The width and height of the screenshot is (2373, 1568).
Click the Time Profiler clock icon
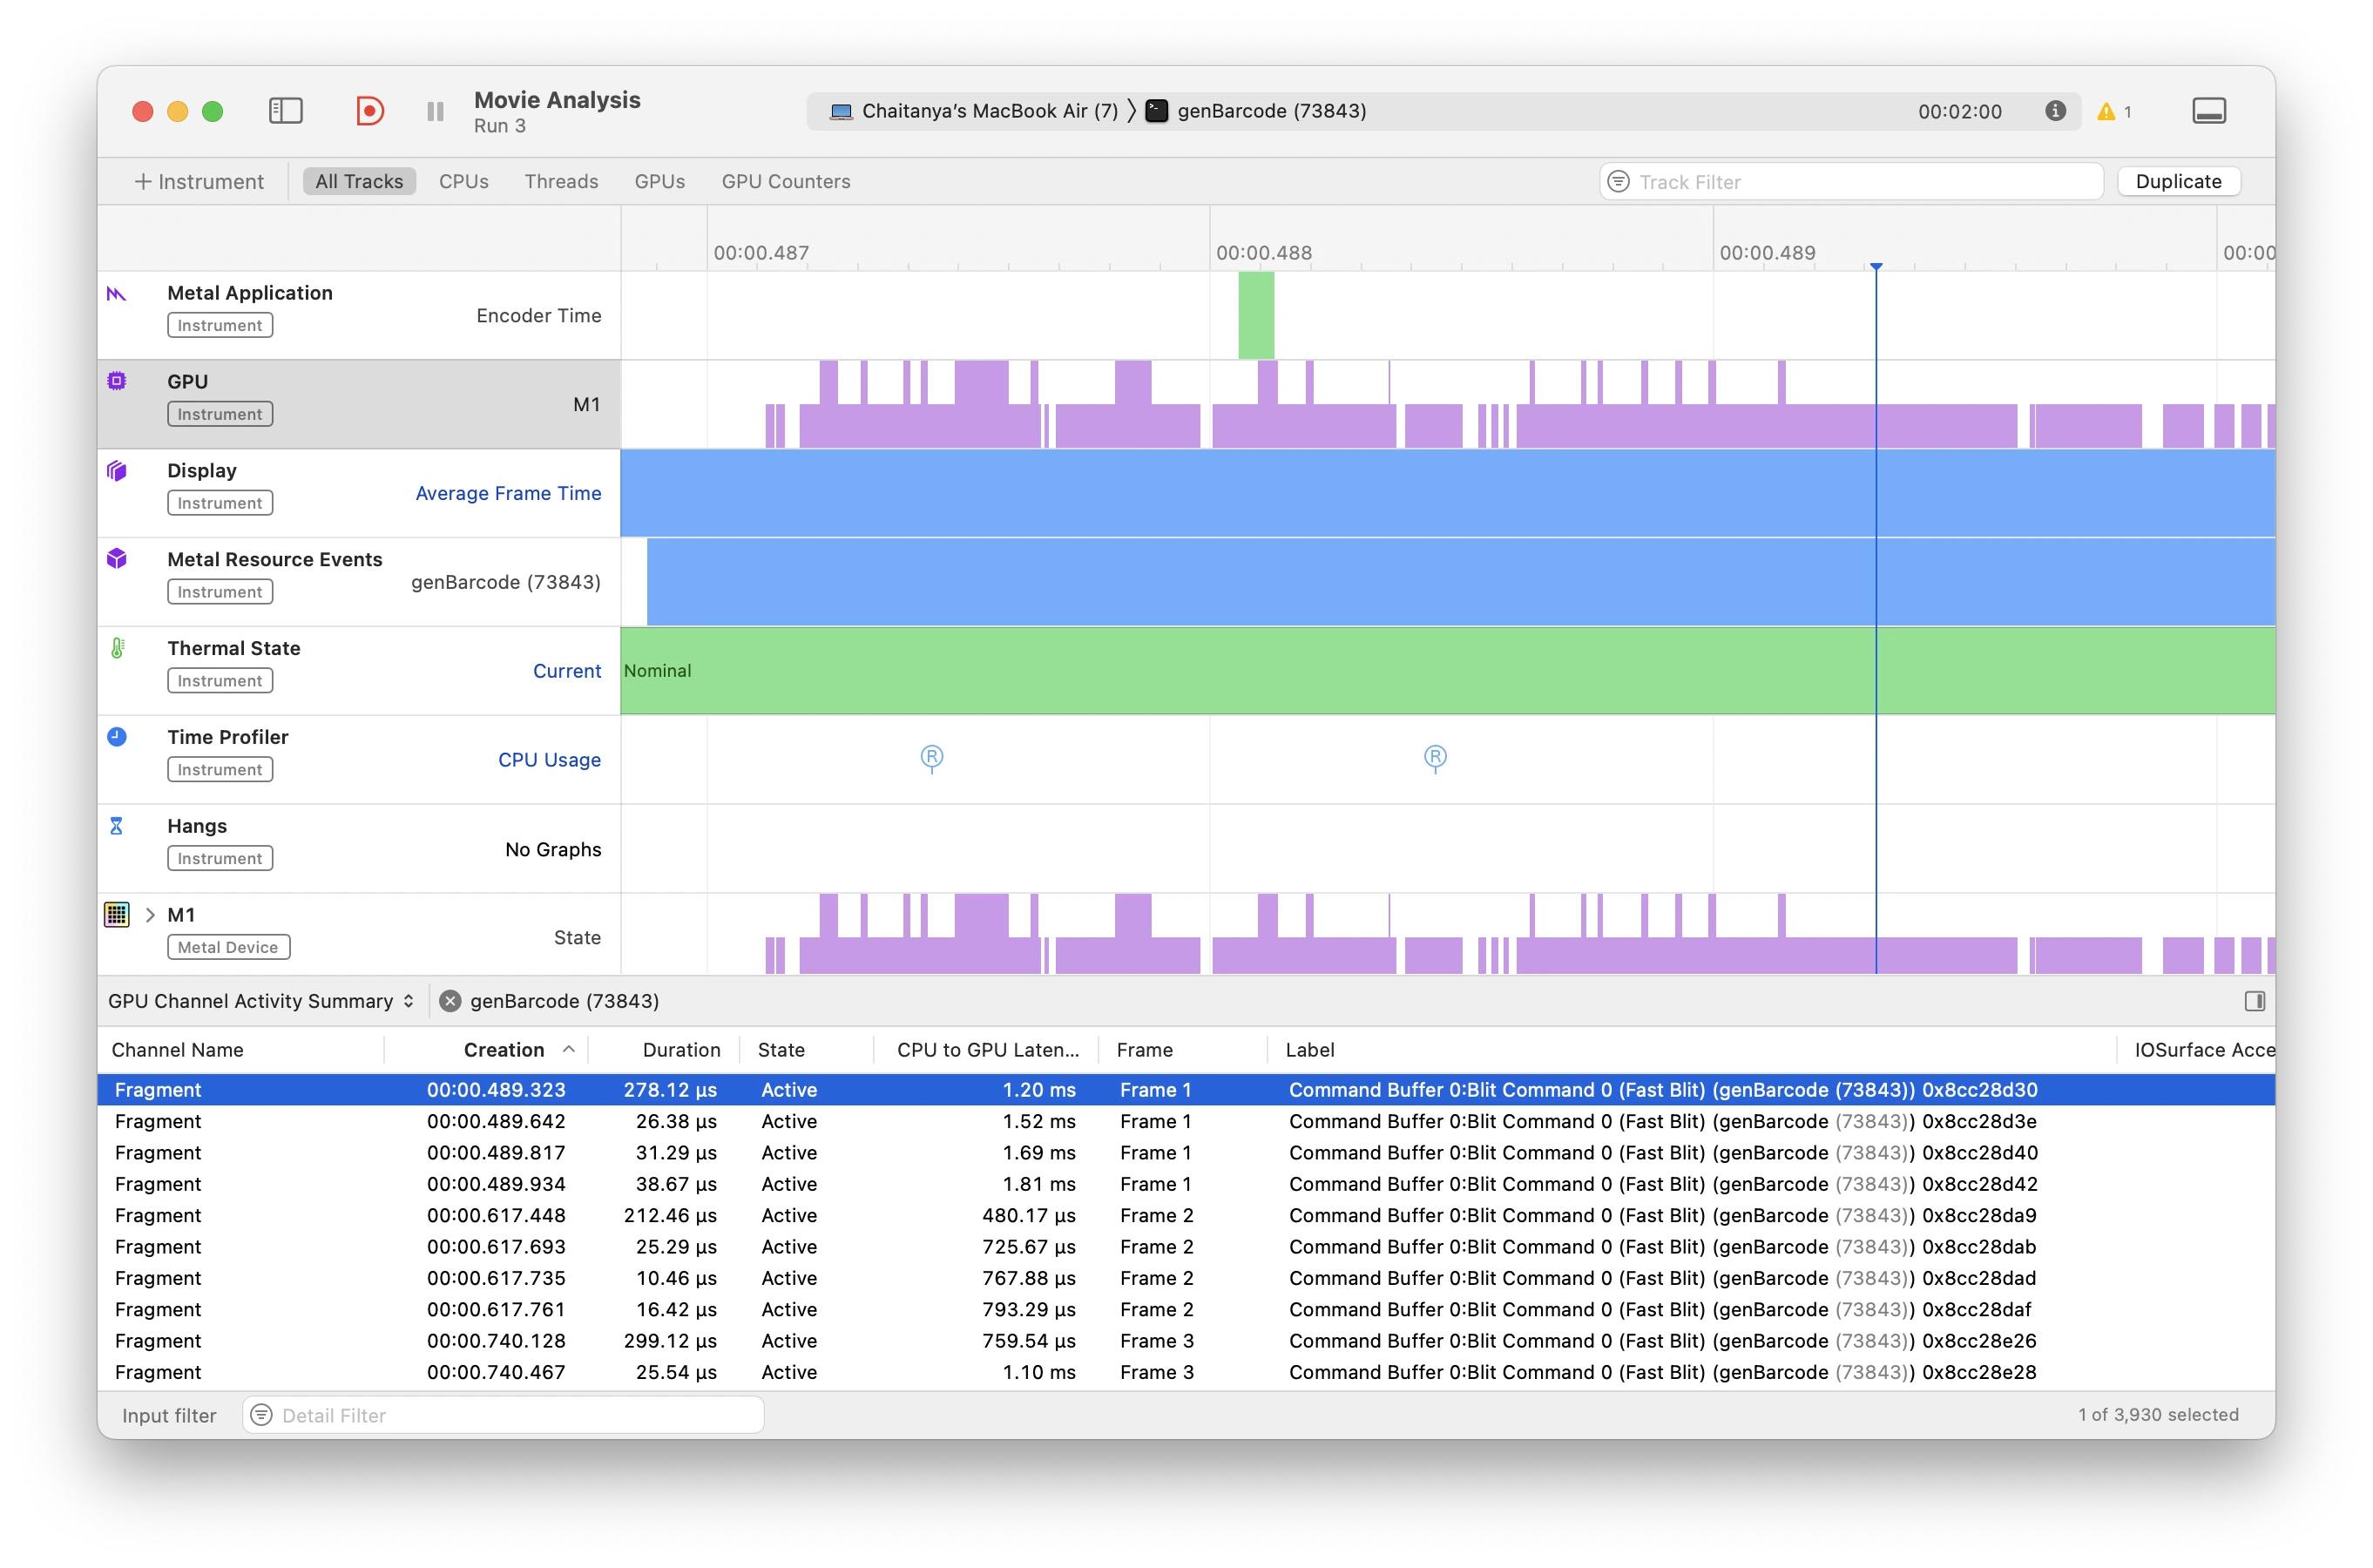tap(117, 737)
